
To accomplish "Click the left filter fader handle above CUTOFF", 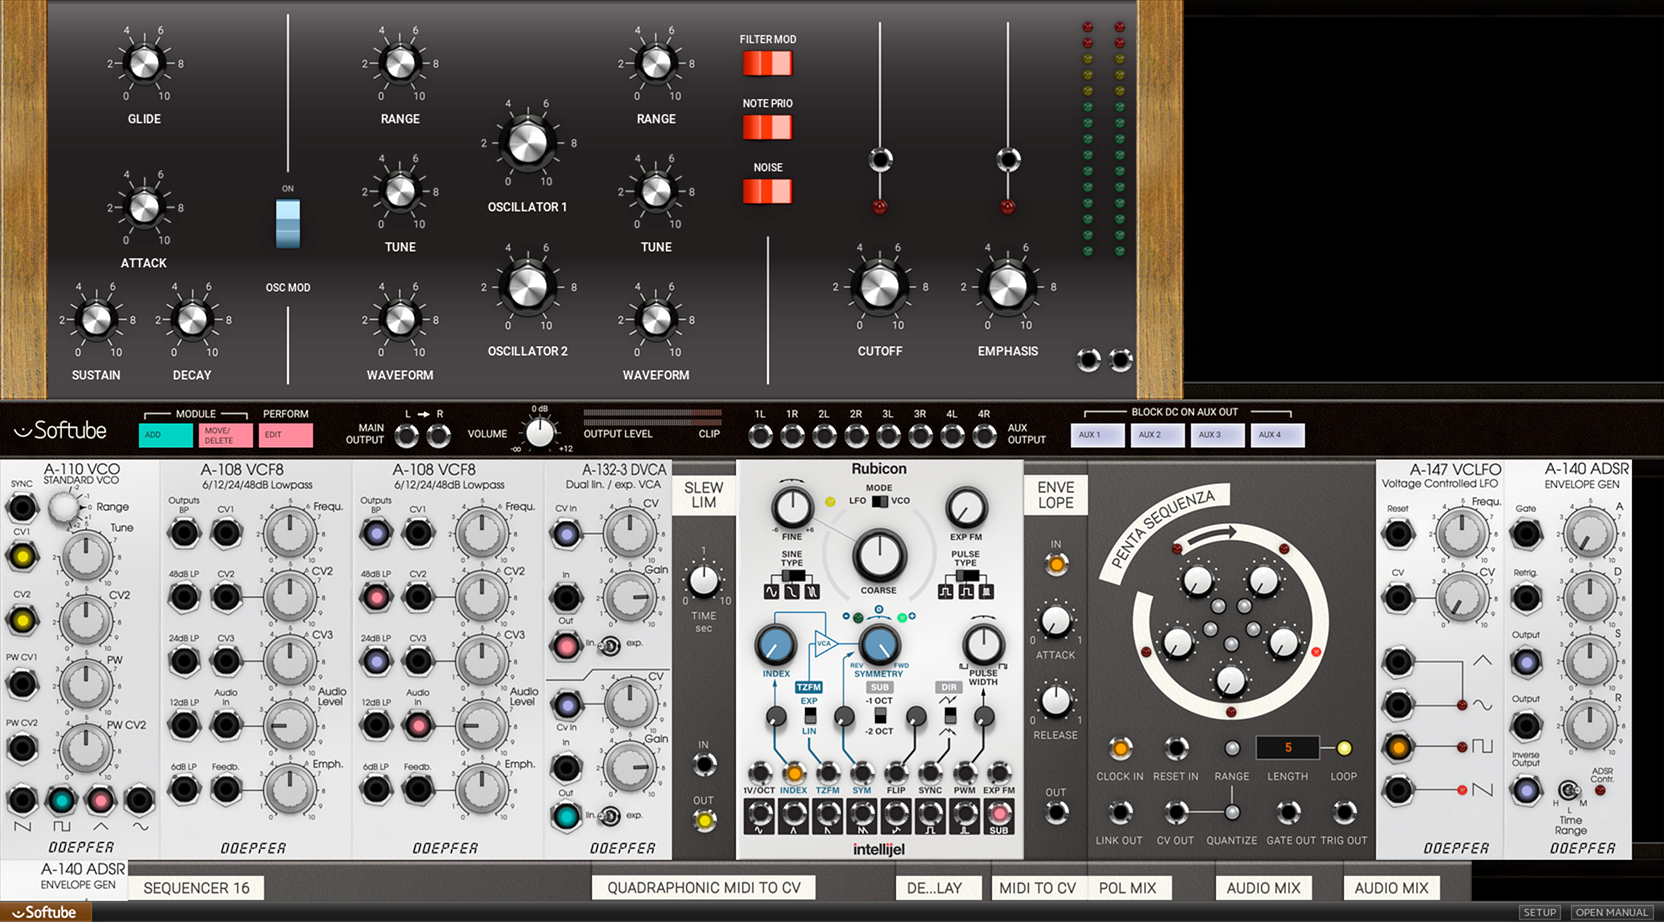I will (880, 159).
